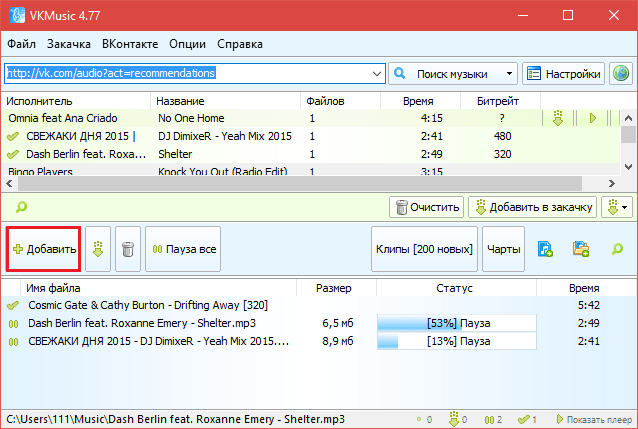Open the Чарты button
This screenshot has height=429, width=638.
pyautogui.click(x=504, y=249)
